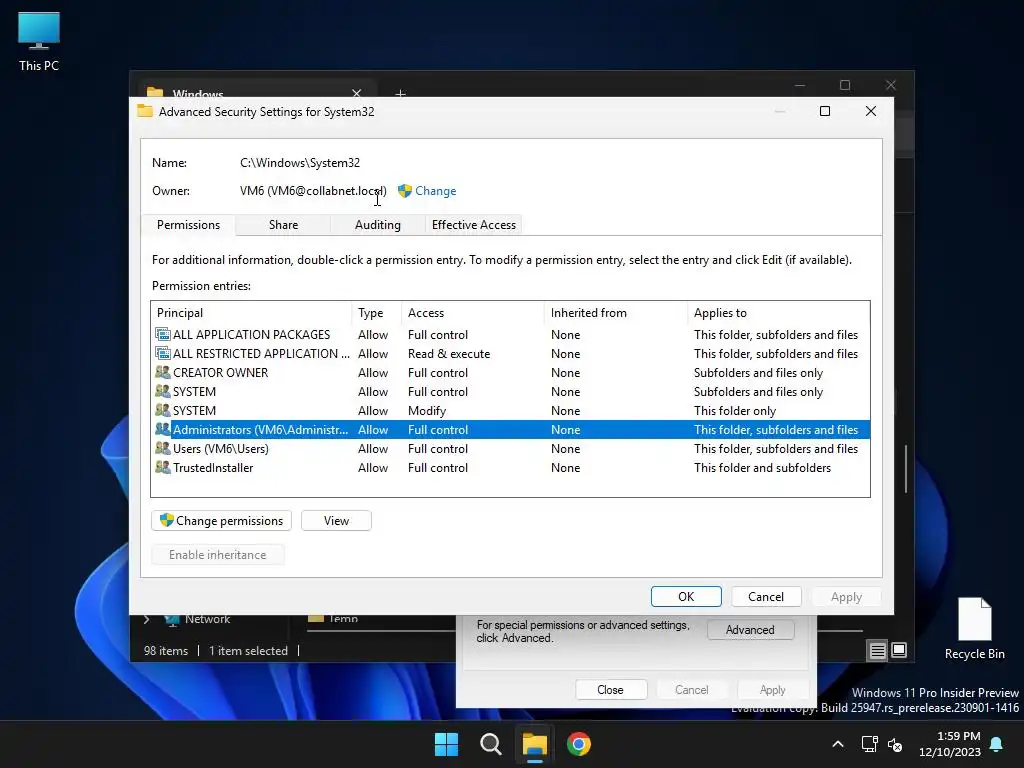Maximize the Advanced Security Settings dialog
Screen dimensions: 1024x768
pos(825,111)
